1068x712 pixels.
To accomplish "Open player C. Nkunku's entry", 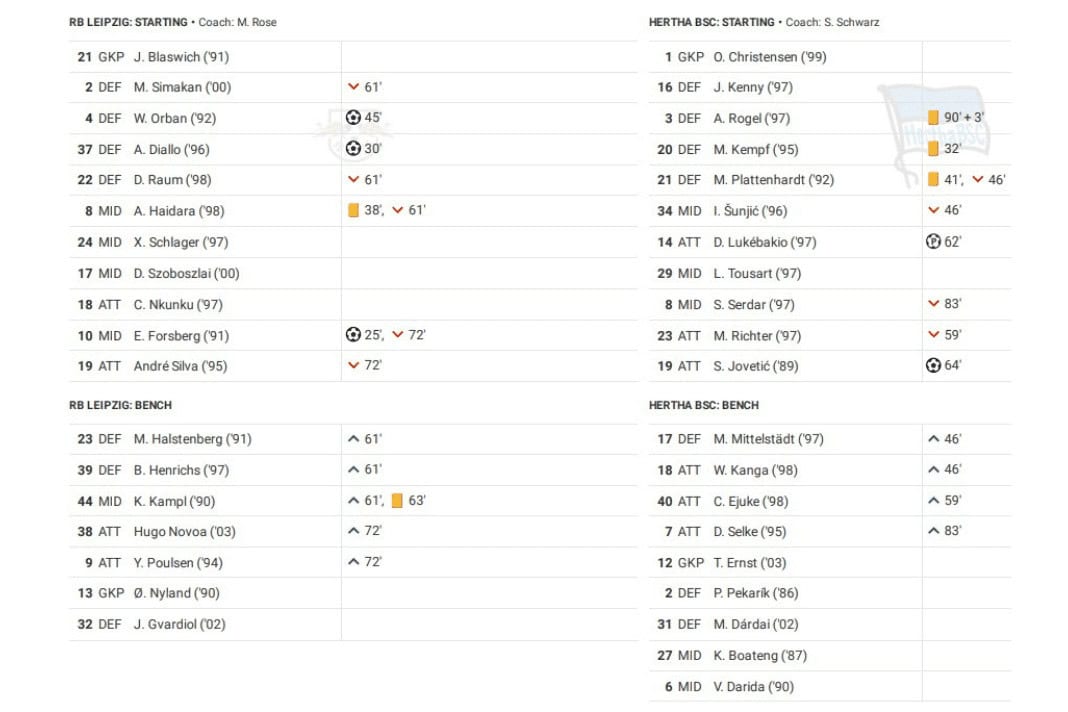I will [178, 305].
